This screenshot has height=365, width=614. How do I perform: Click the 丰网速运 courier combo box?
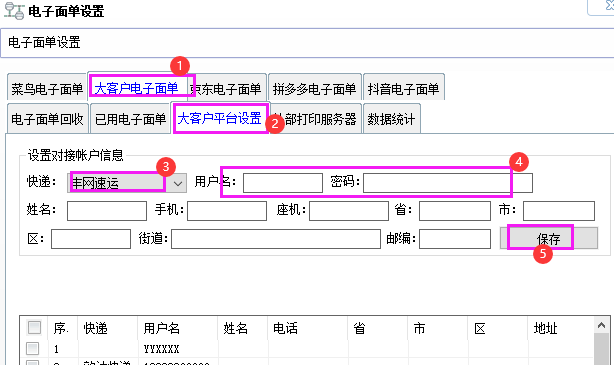pyautogui.click(x=127, y=183)
